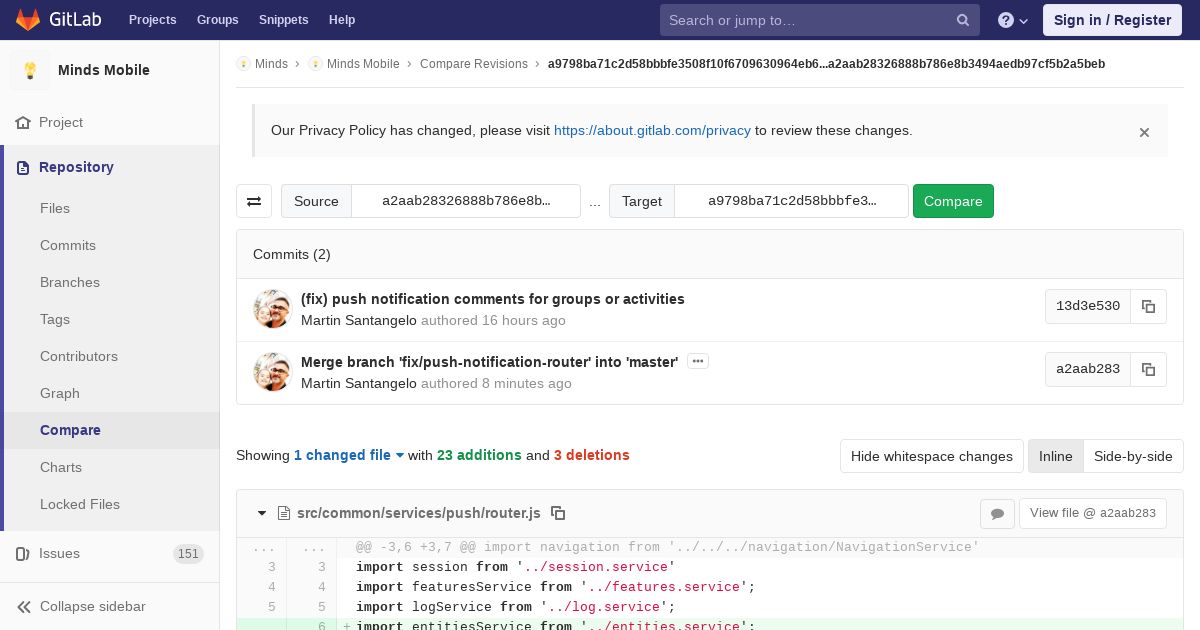
Task: Dismiss the privacy policy banner
Action: [1144, 132]
